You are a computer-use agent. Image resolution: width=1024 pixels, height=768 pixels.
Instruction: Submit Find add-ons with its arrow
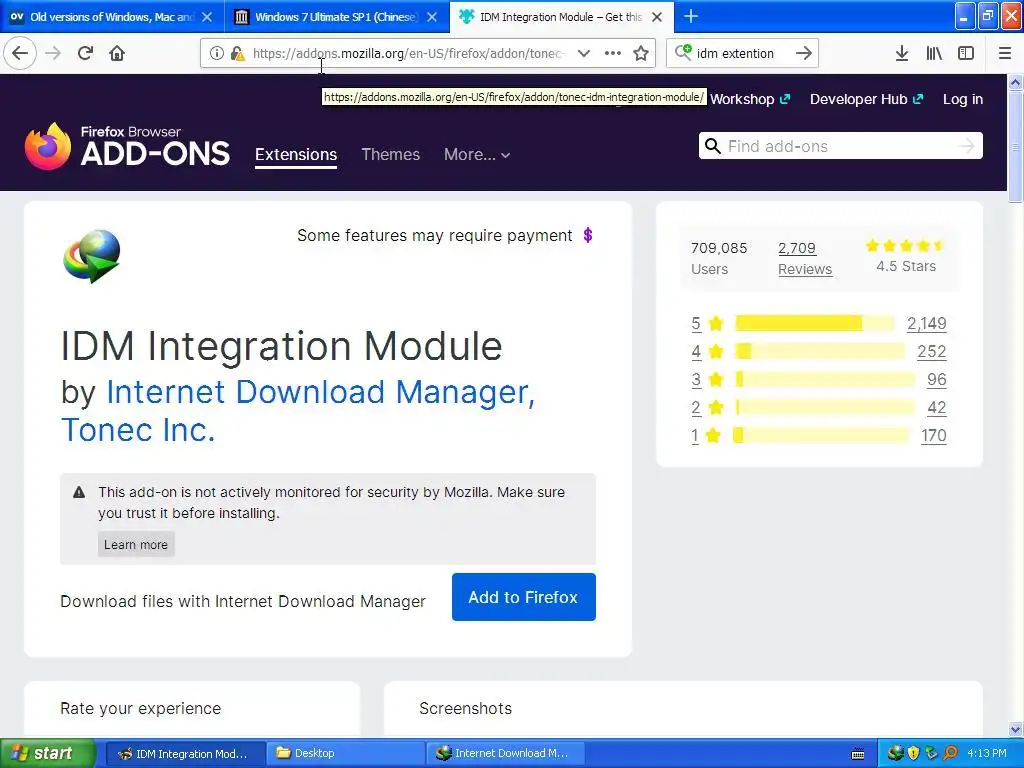(x=967, y=146)
